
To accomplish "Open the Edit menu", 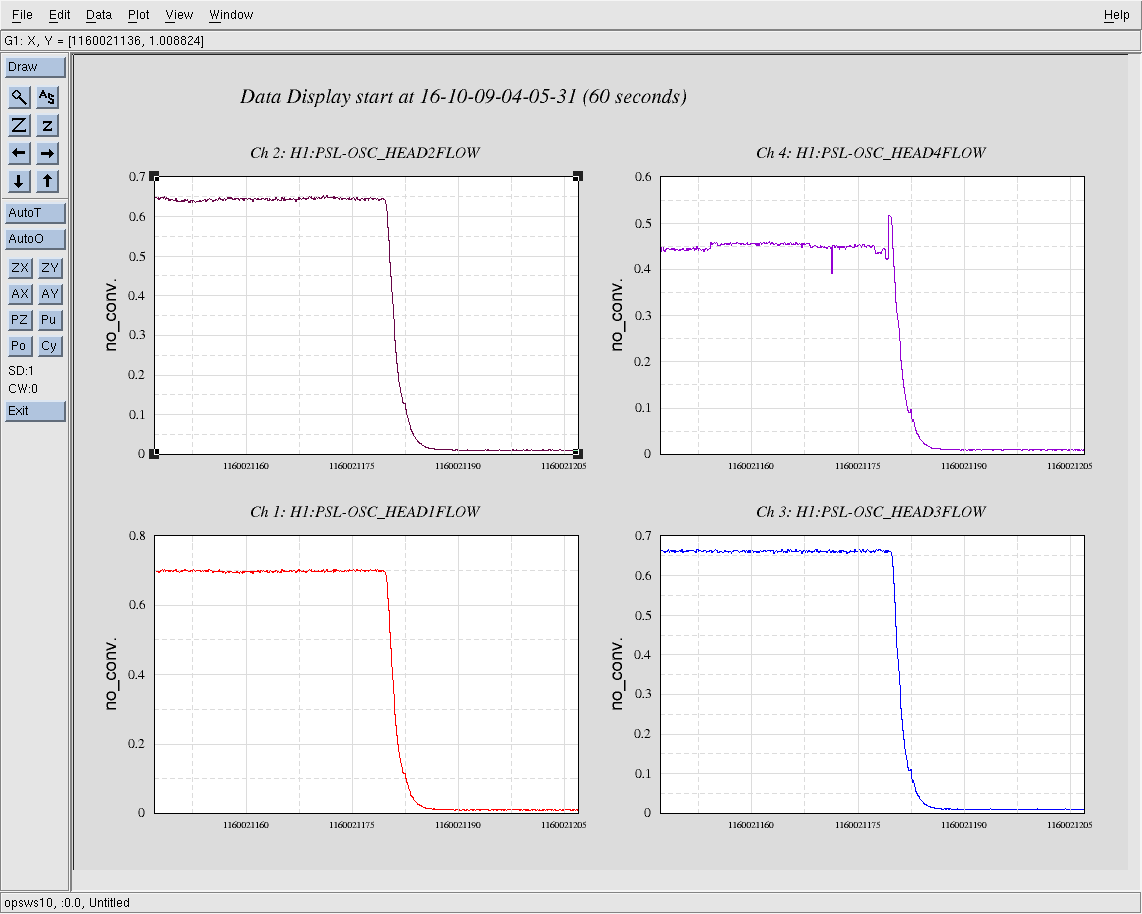I will click(x=60, y=15).
